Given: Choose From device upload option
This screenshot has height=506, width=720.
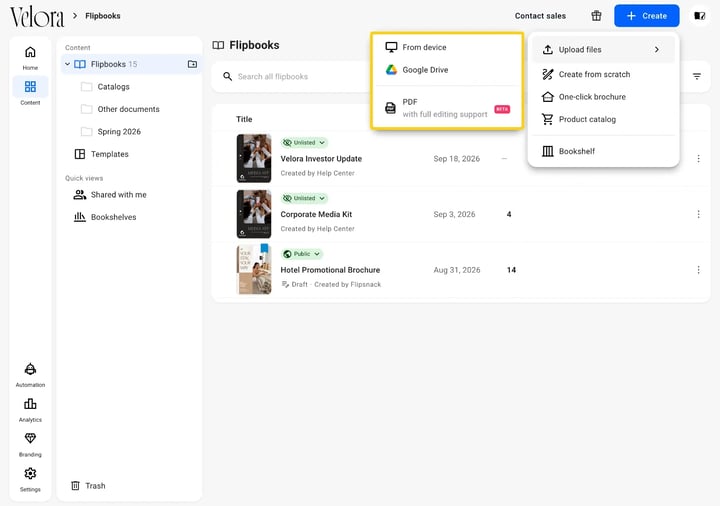Looking at the screenshot, I should (x=447, y=47).
